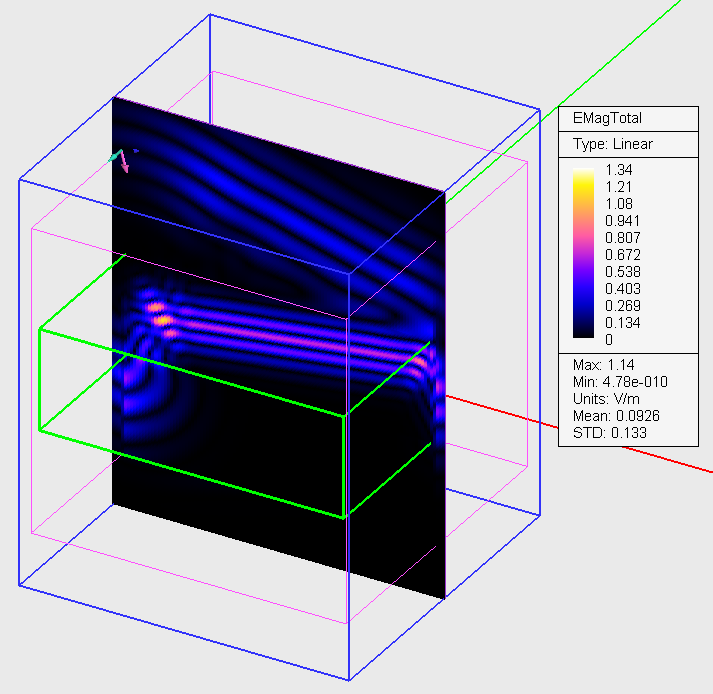
Task: Click the Units: V/m entry
Action: click(606, 399)
